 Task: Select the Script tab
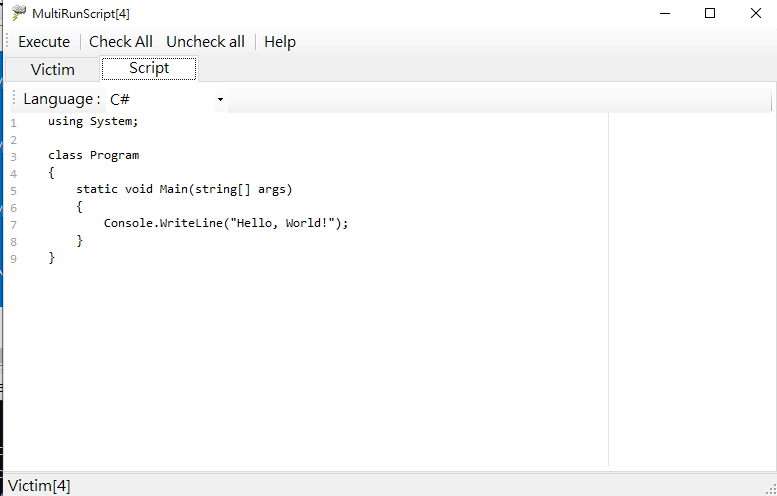[149, 68]
